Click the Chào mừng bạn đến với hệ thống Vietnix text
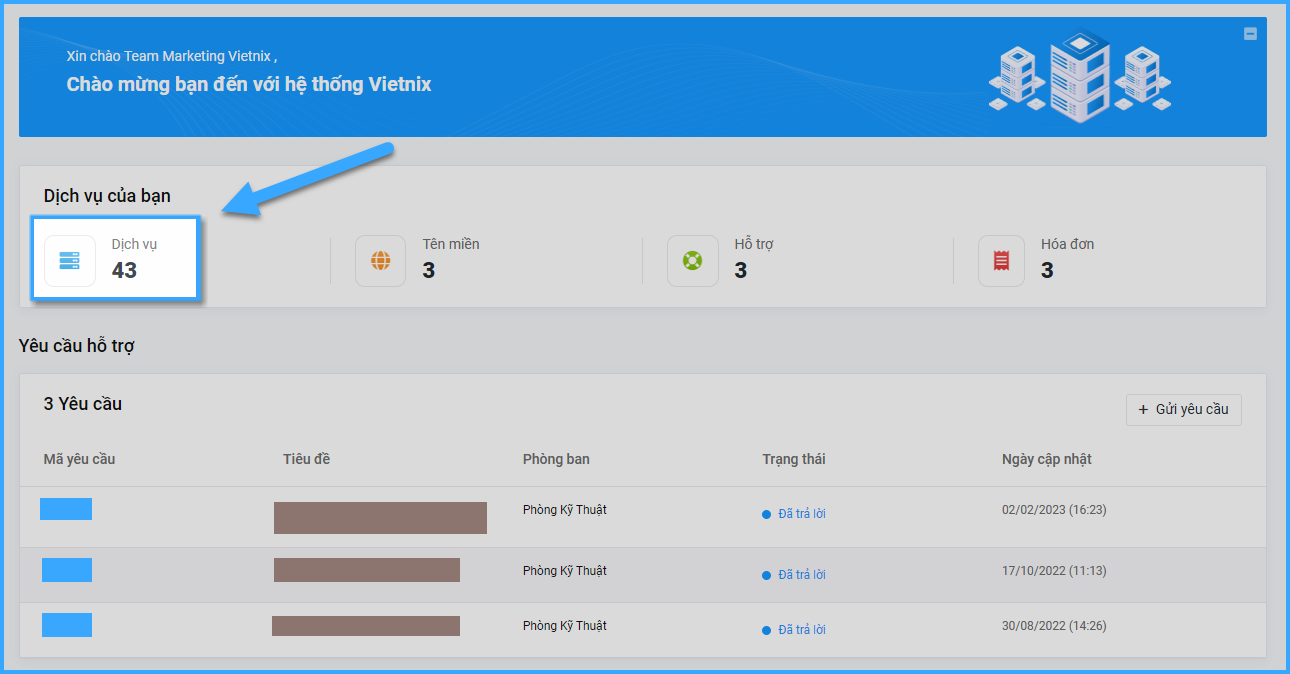The width and height of the screenshot is (1290, 674). click(x=249, y=84)
